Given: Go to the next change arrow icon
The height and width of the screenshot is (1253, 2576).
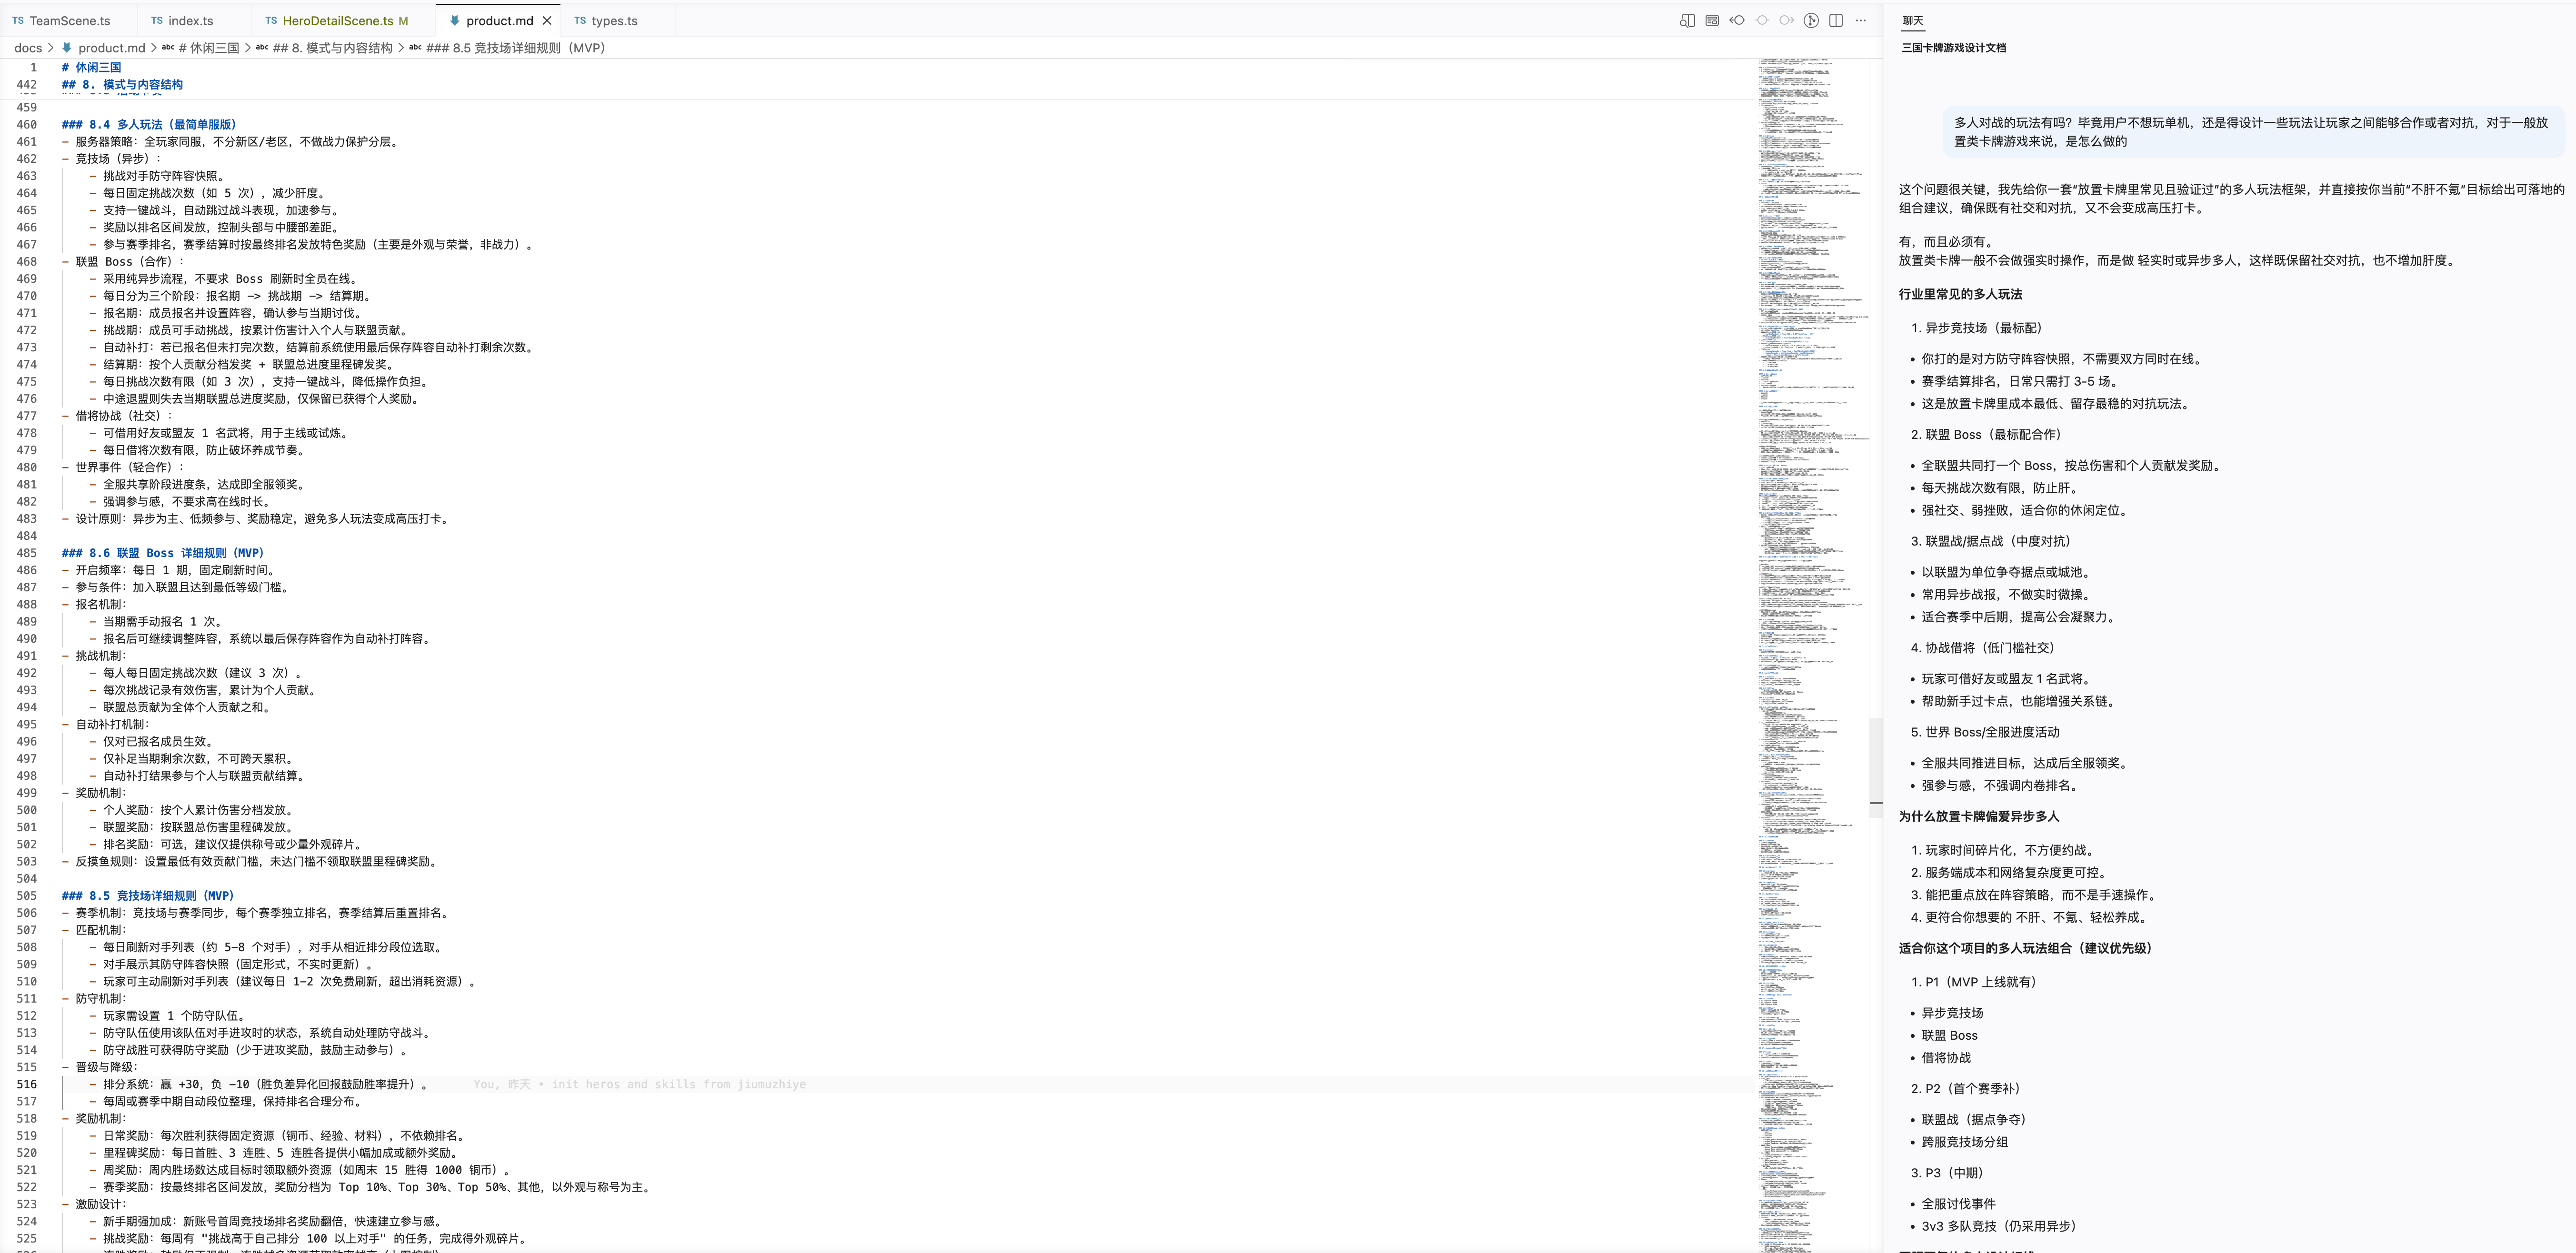Looking at the screenshot, I should click(1786, 20).
